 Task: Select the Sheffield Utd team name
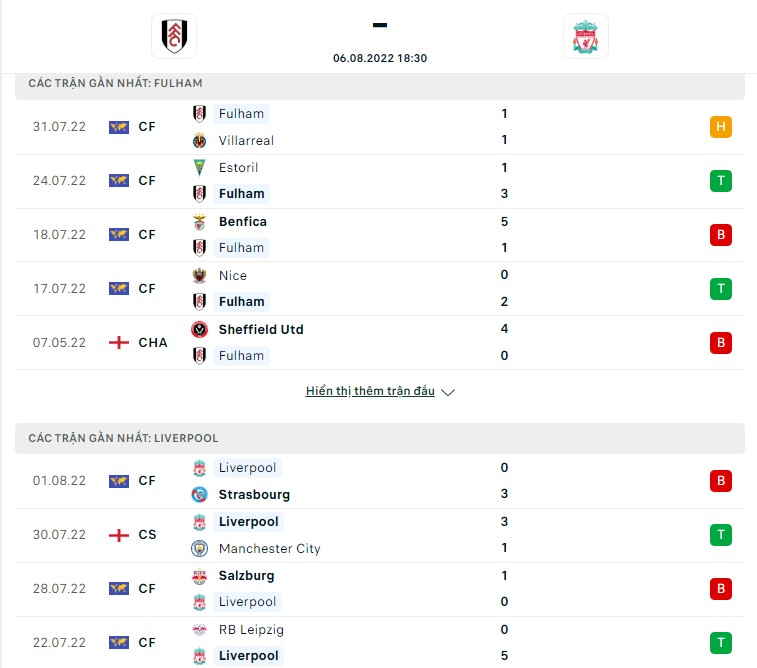click(x=261, y=330)
